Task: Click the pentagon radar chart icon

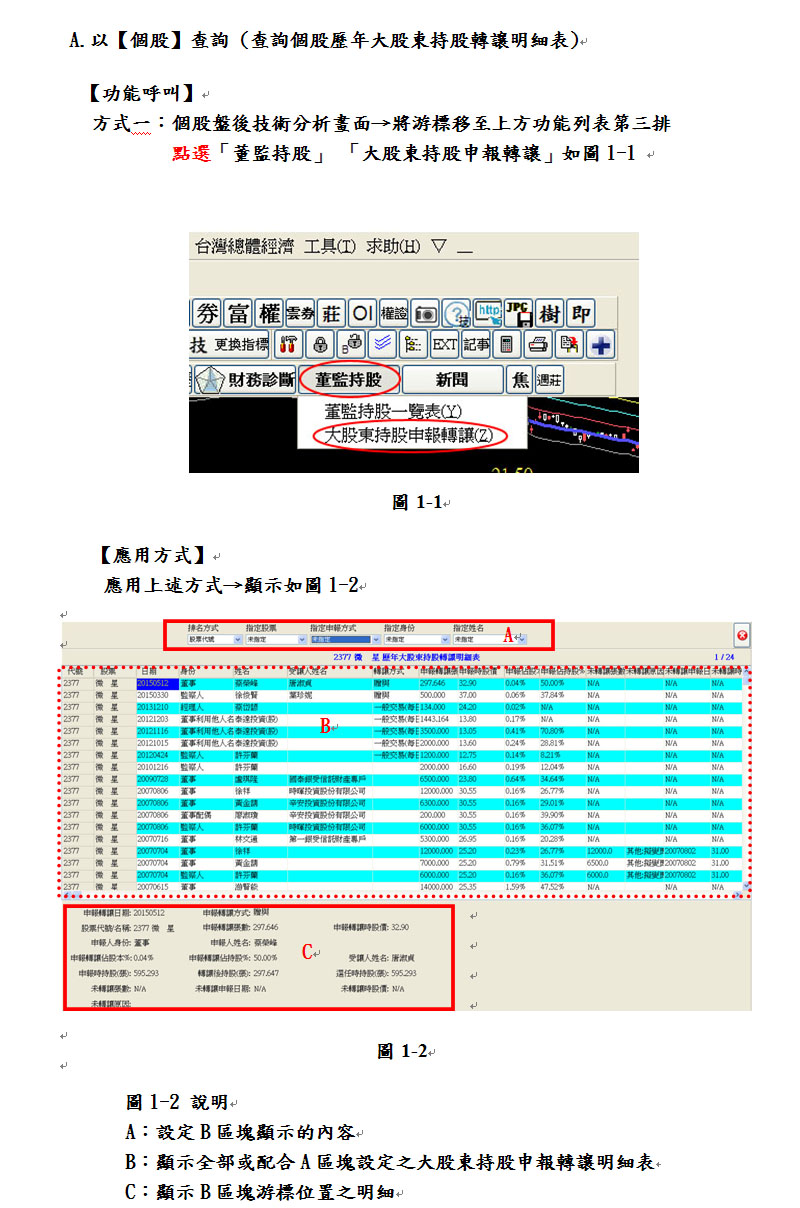Action: tap(208, 380)
